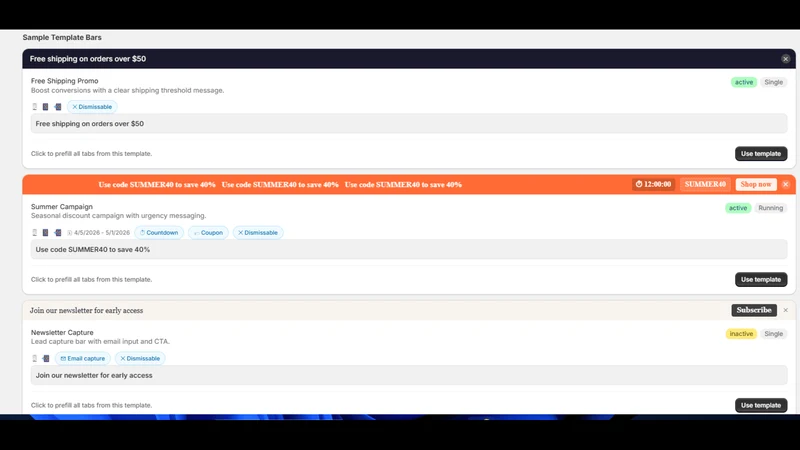
Task: Click 'Lead capture bar with email input and CTA.'
Action: (100, 341)
